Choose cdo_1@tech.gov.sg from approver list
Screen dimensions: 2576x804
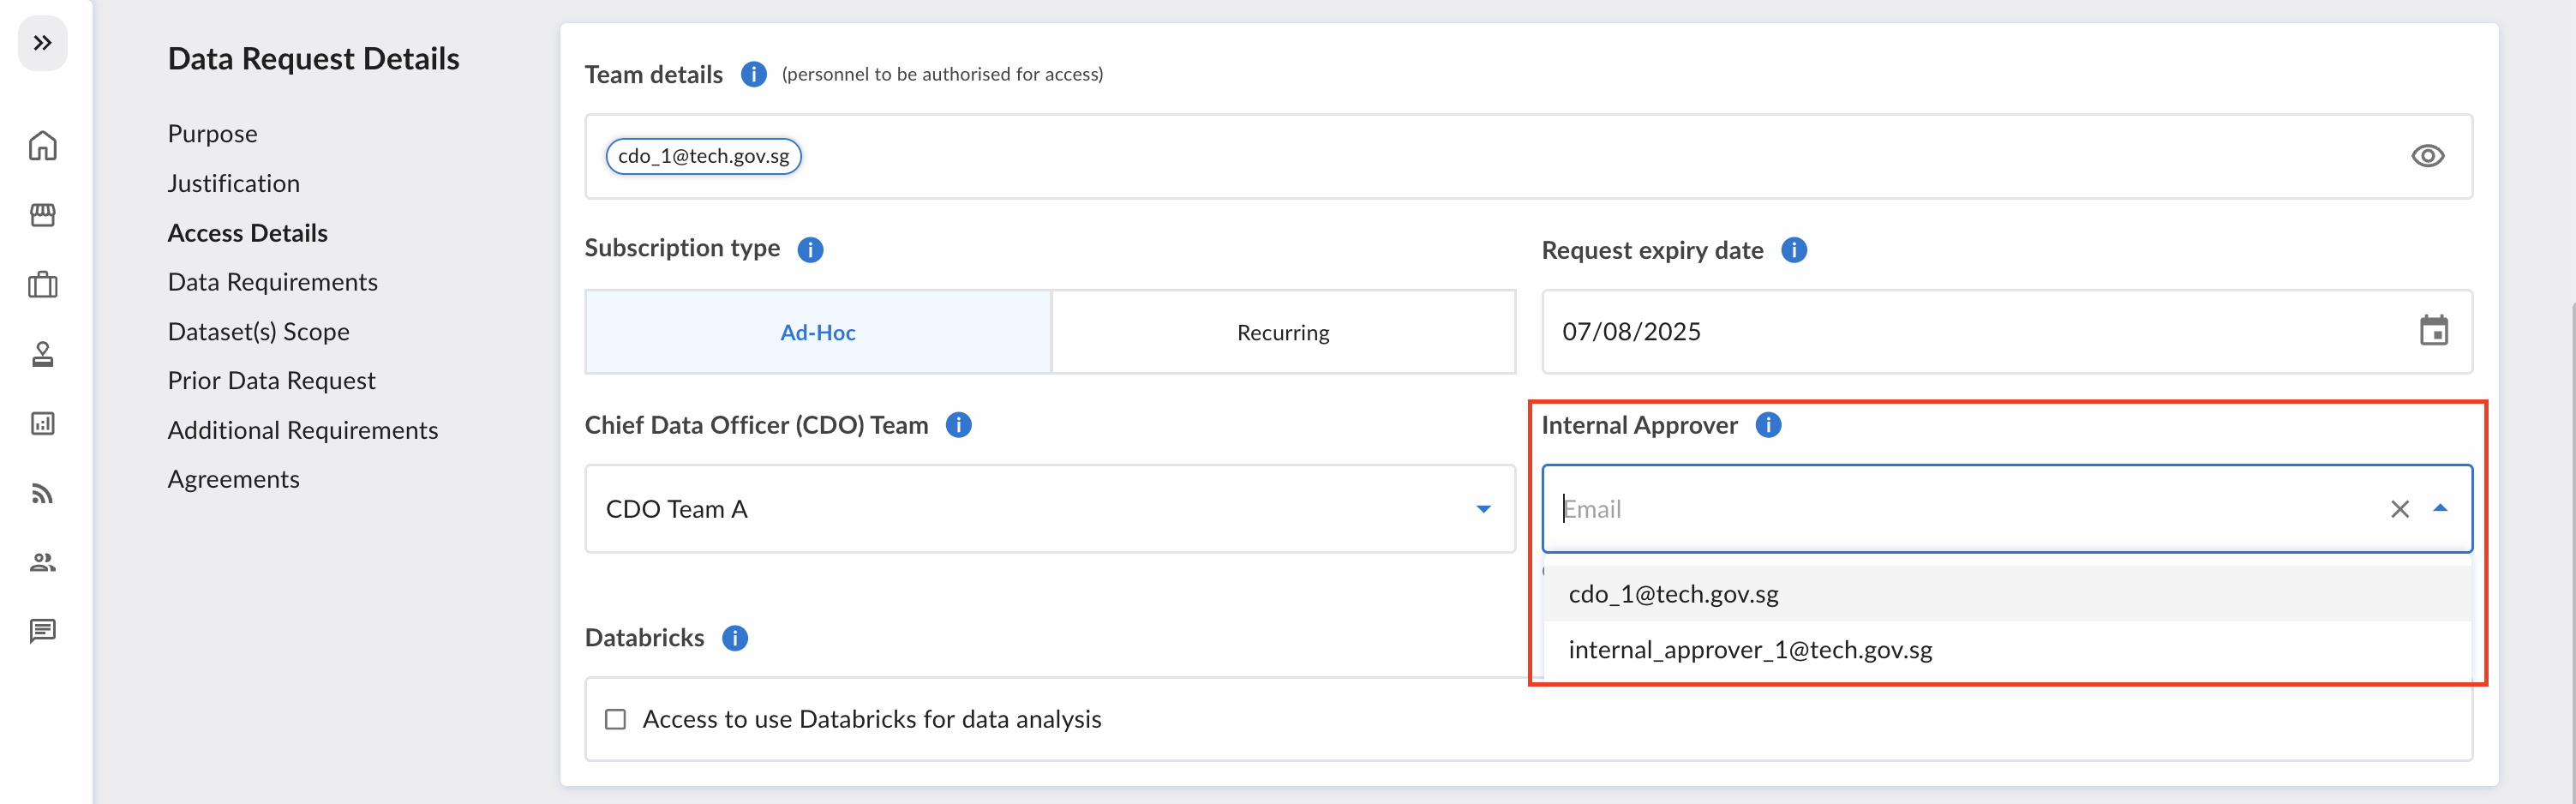point(2006,594)
